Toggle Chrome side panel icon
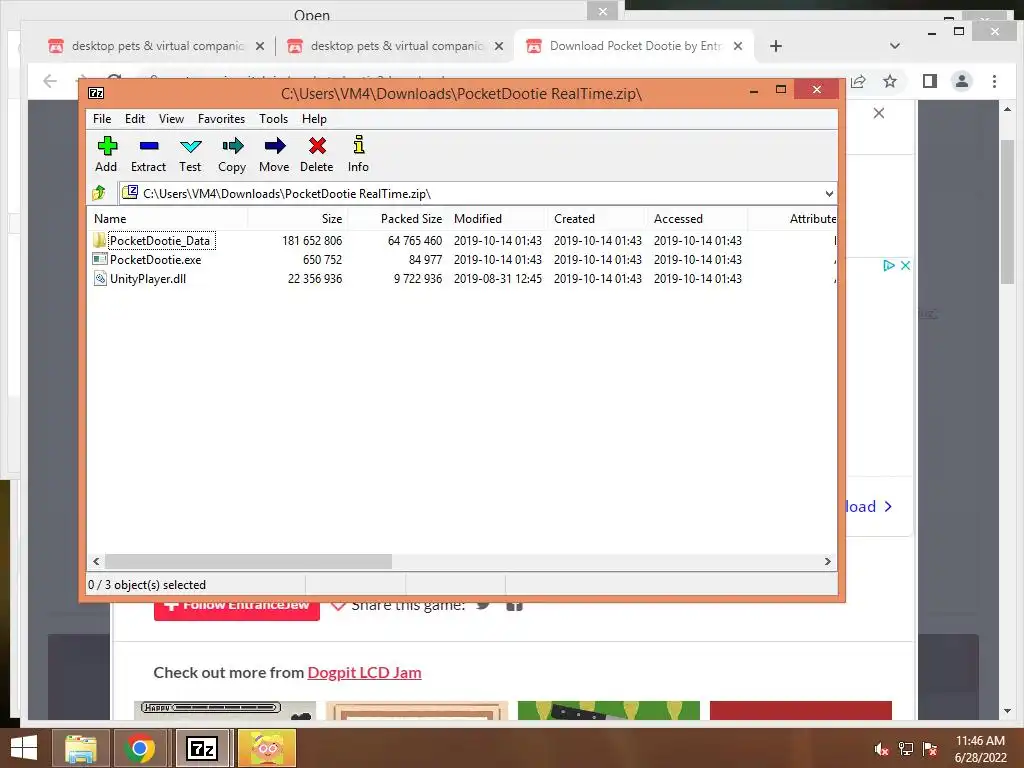Image resolution: width=1024 pixels, height=768 pixels. point(930,81)
